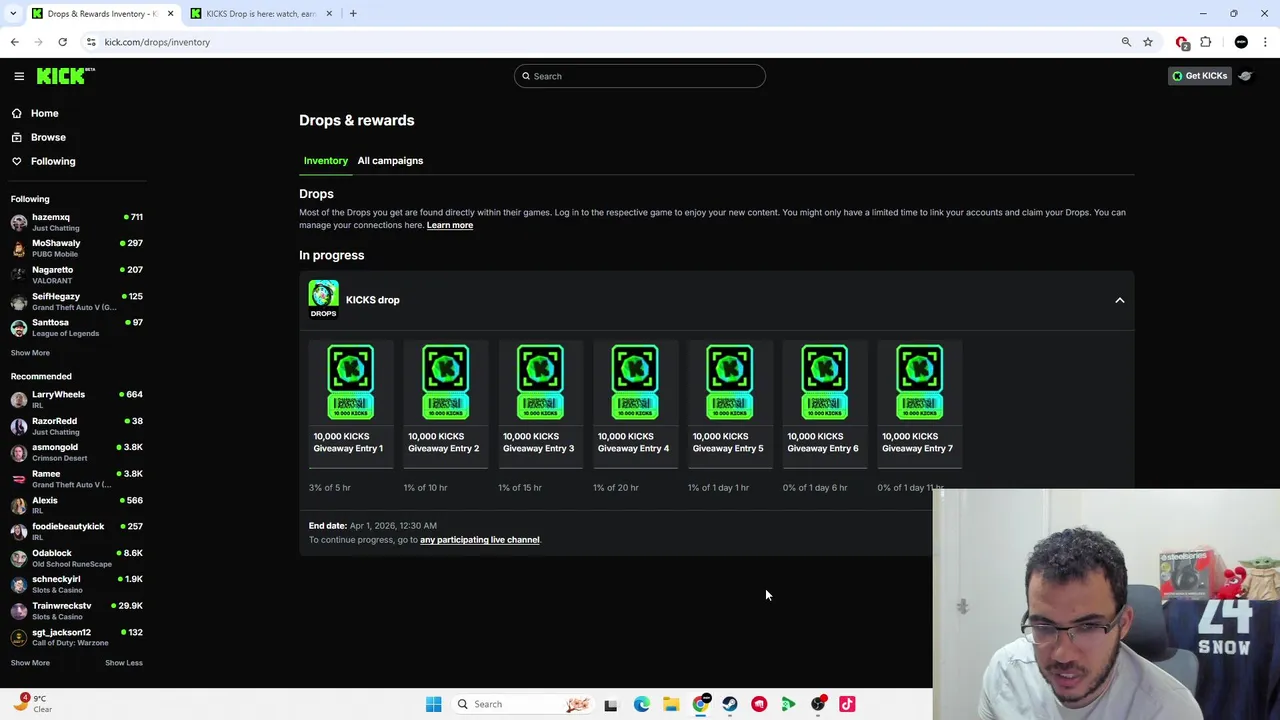Click browser back arrow

pos(14,42)
